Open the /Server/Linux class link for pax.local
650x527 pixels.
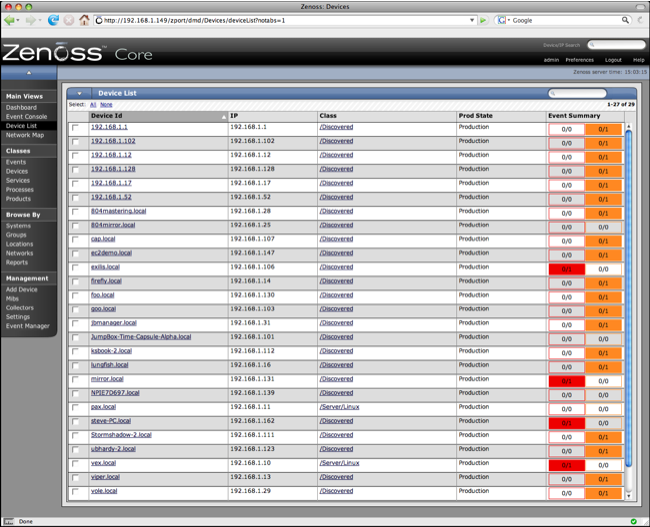tap(339, 407)
